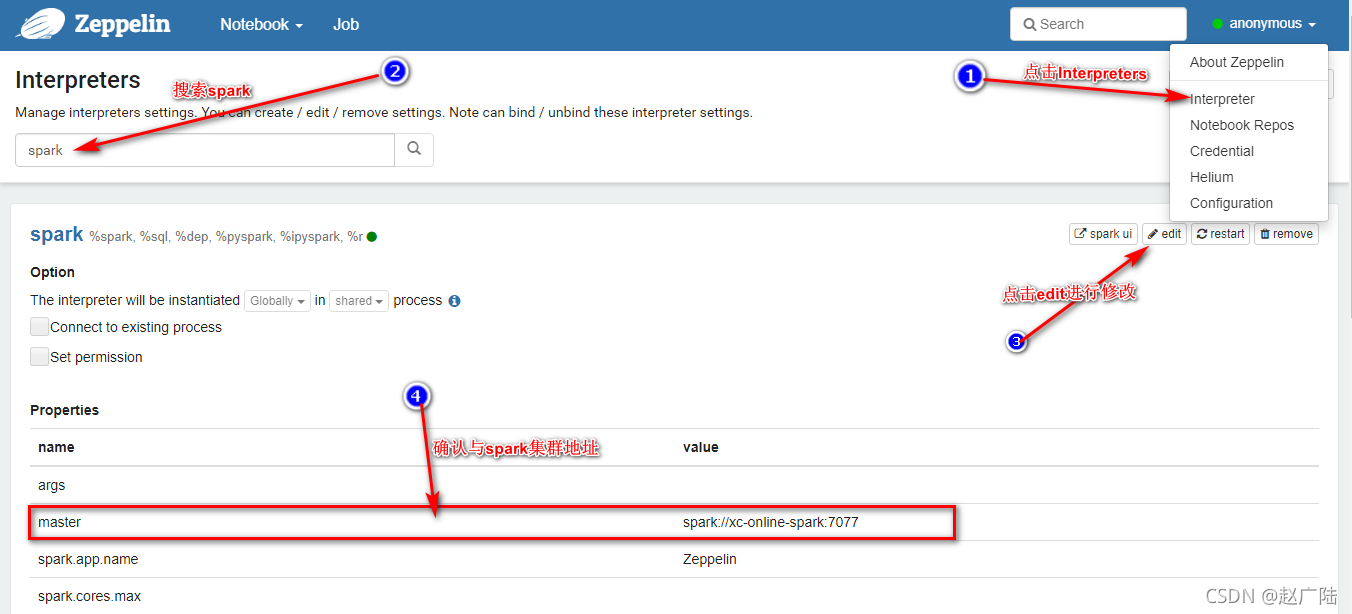Select Interpreter from the user menu
This screenshot has width=1352, height=614.
point(1222,99)
